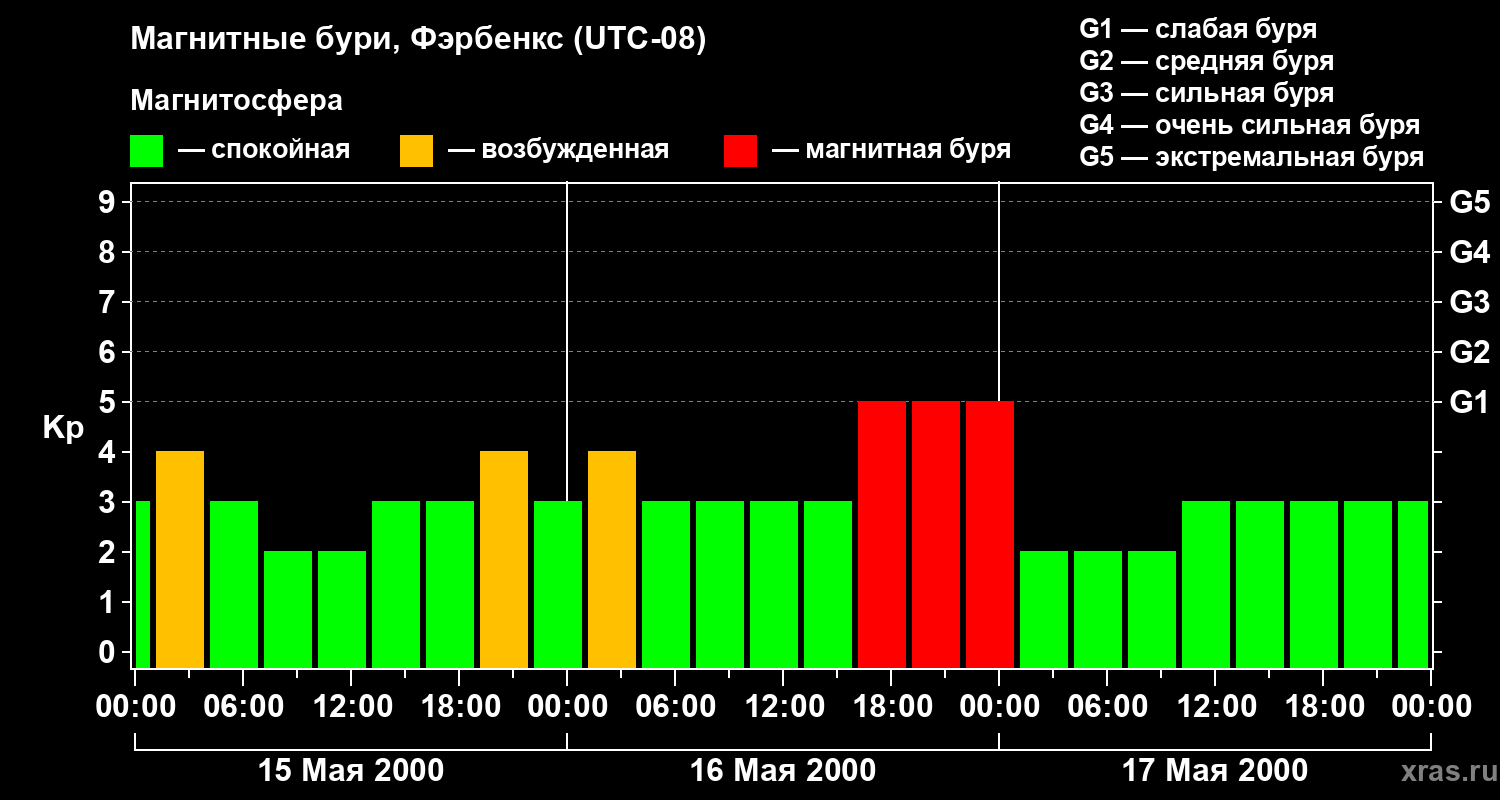Select the 'G3 — сильная буря' legend line
This screenshot has height=800, width=1500.
(1206, 93)
